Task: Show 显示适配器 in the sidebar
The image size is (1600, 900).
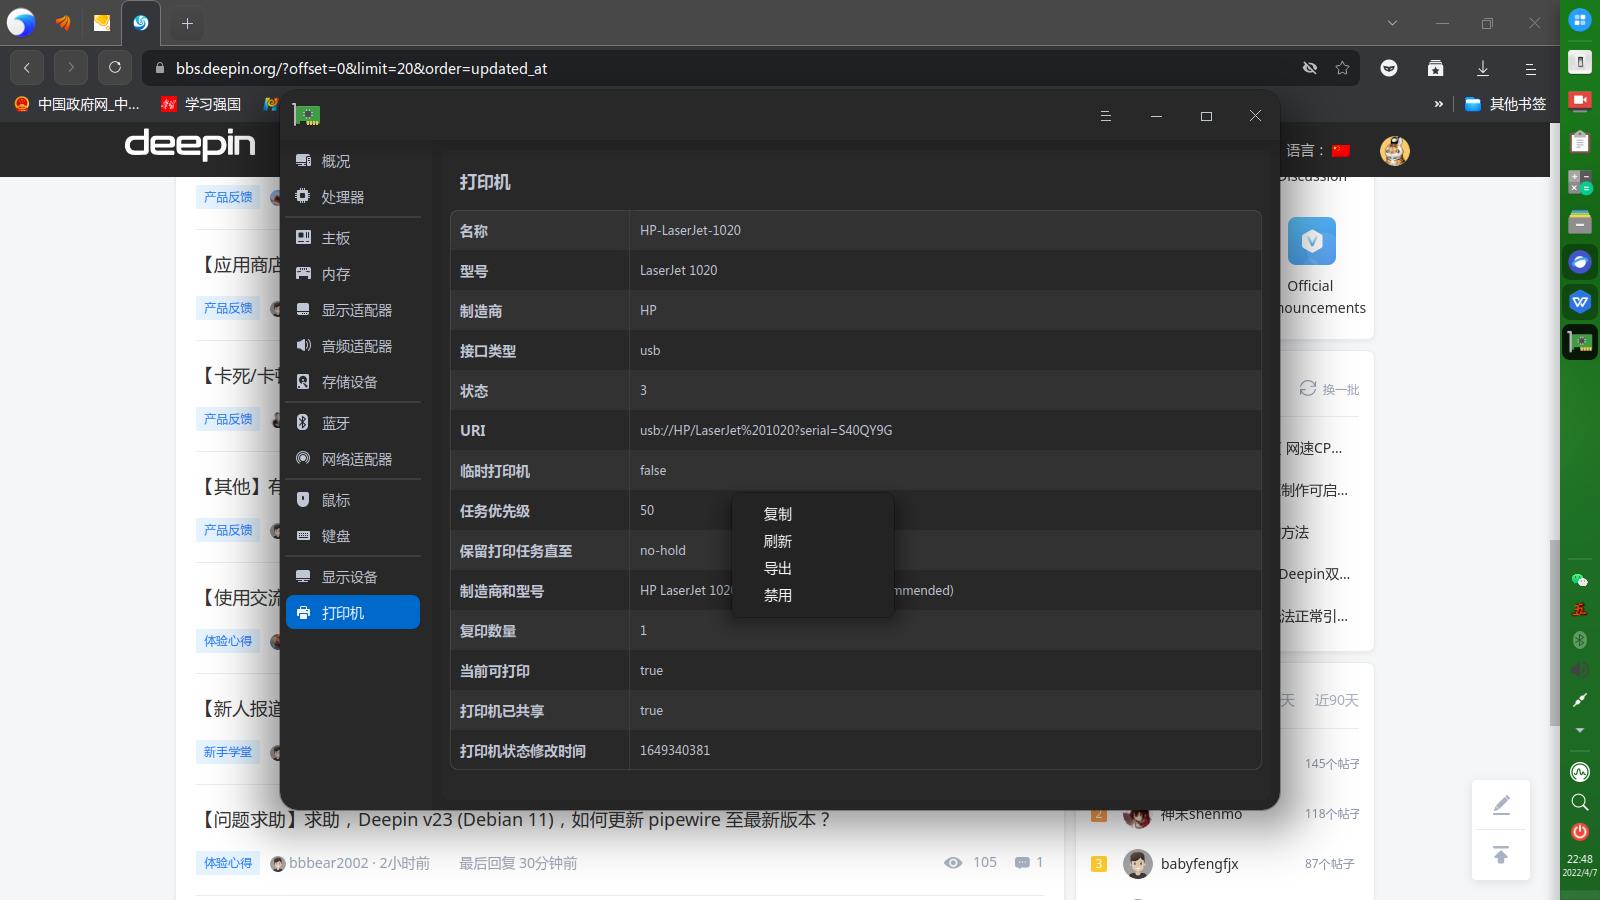Action: (x=353, y=310)
